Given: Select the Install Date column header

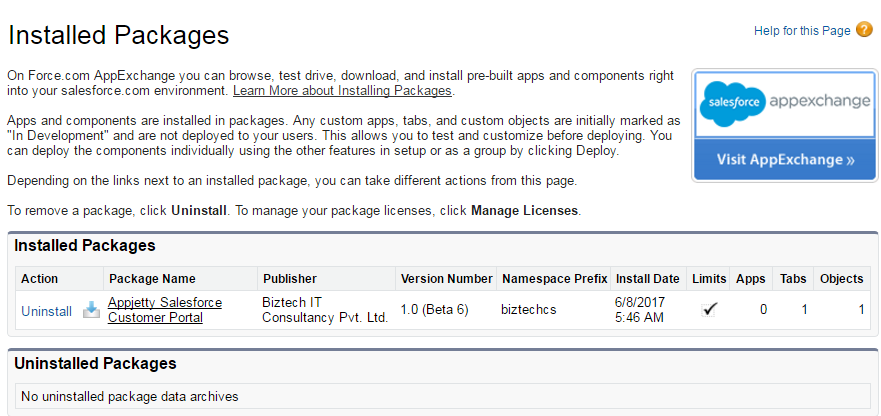Looking at the screenshot, I should click(x=648, y=279).
